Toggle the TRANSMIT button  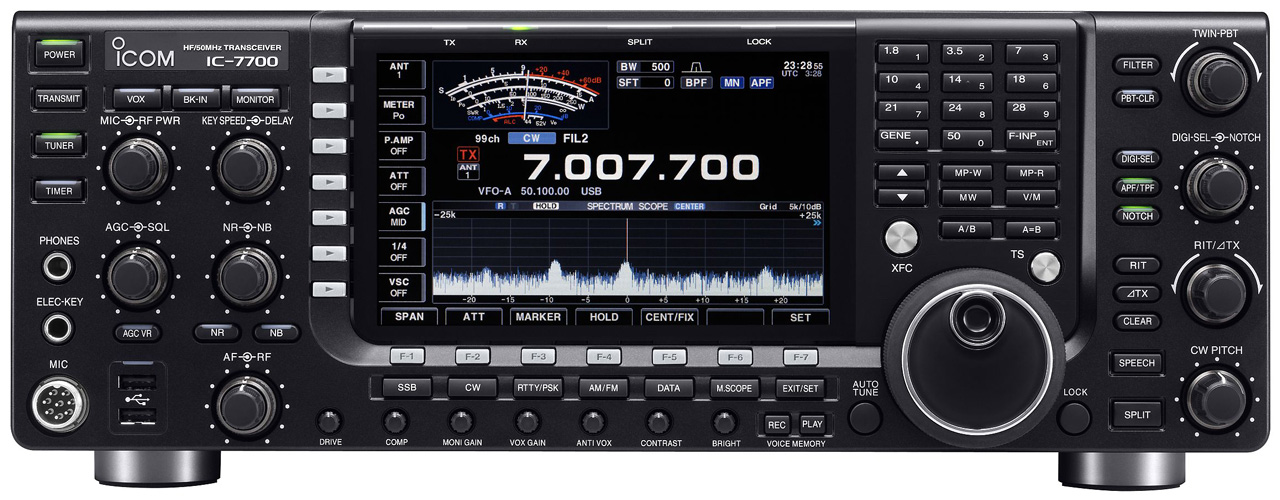point(59,100)
